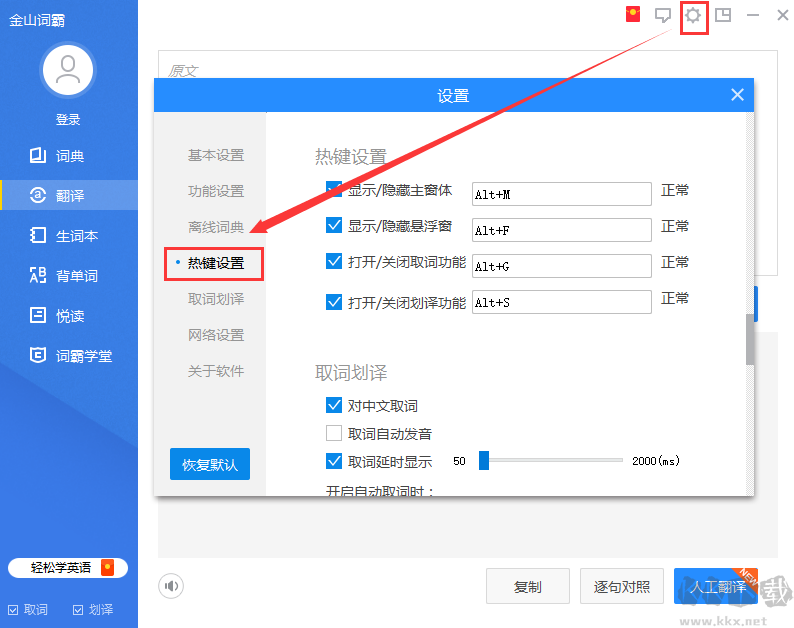
Task: Select 网络设置 in settings list
Action: 216,335
